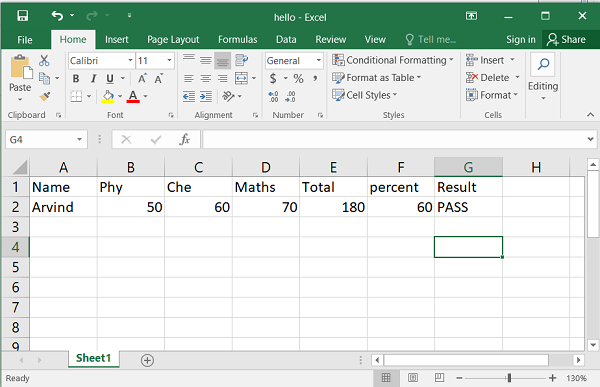
Task: Click the Decrease Indent icon
Action: (189, 96)
